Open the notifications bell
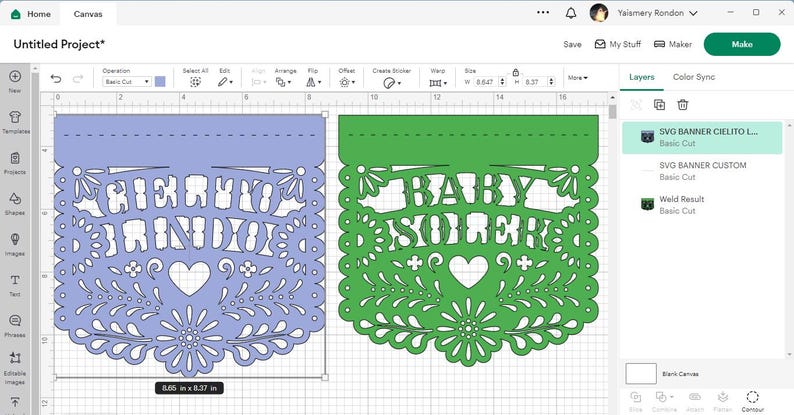794x415 pixels. click(571, 13)
